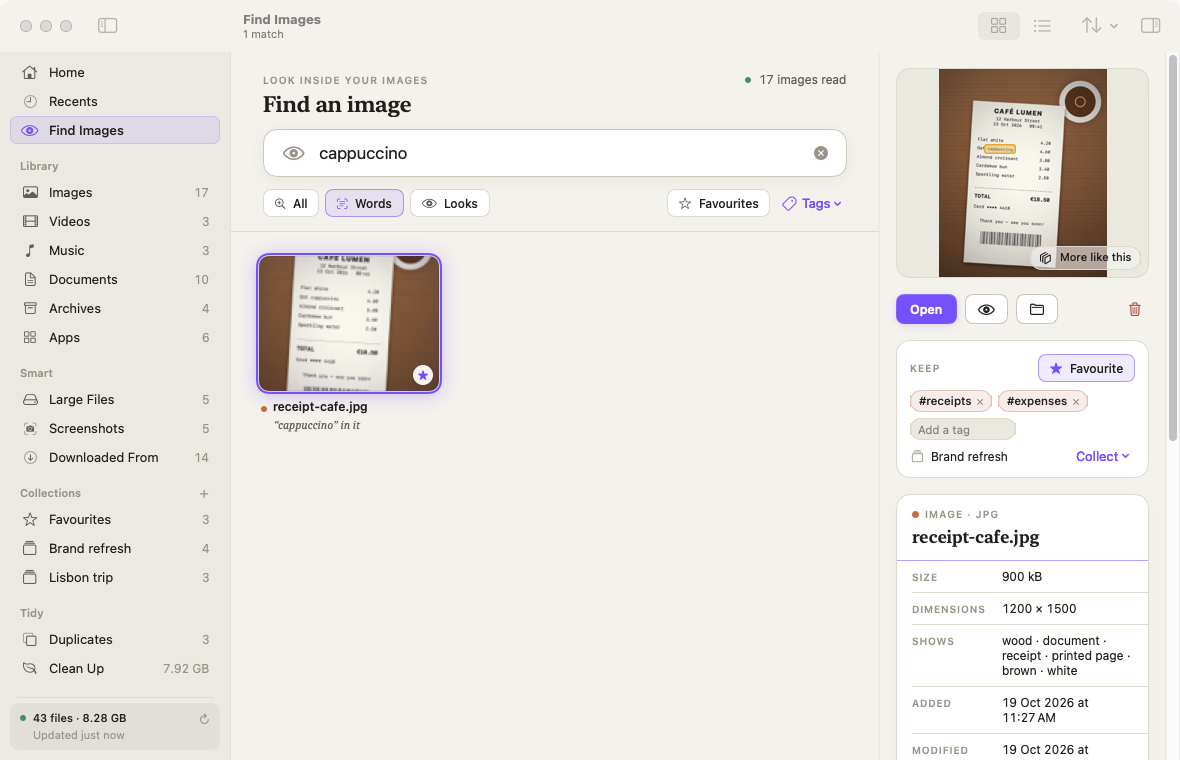The width and height of the screenshot is (1180, 760).
Task: Open the Apps library
Action: coord(115,337)
